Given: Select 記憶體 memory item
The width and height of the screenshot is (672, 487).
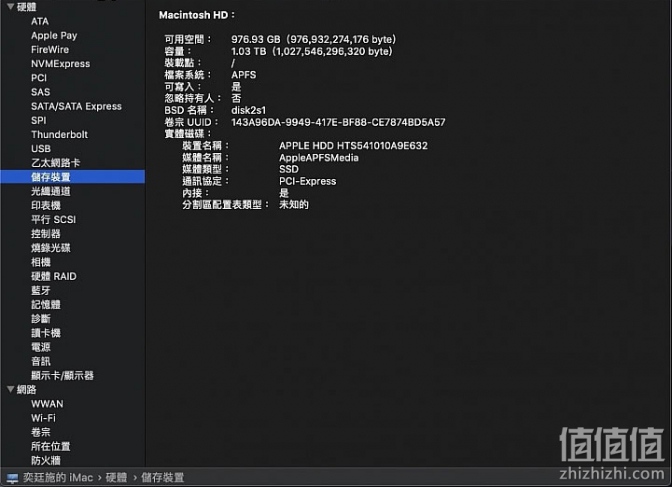Looking at the screenshot, I should [46, 305].
